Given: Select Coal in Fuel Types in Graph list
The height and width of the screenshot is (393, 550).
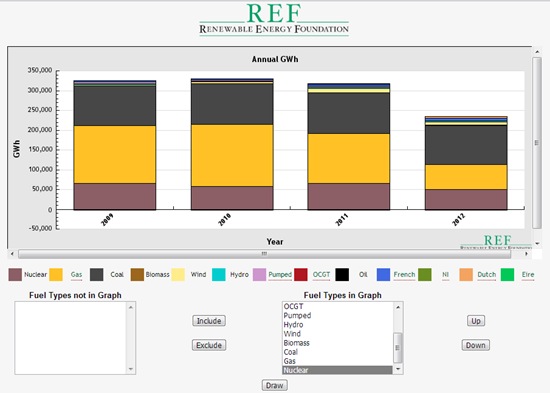Looking at the screenshot, I should (337, 352).
